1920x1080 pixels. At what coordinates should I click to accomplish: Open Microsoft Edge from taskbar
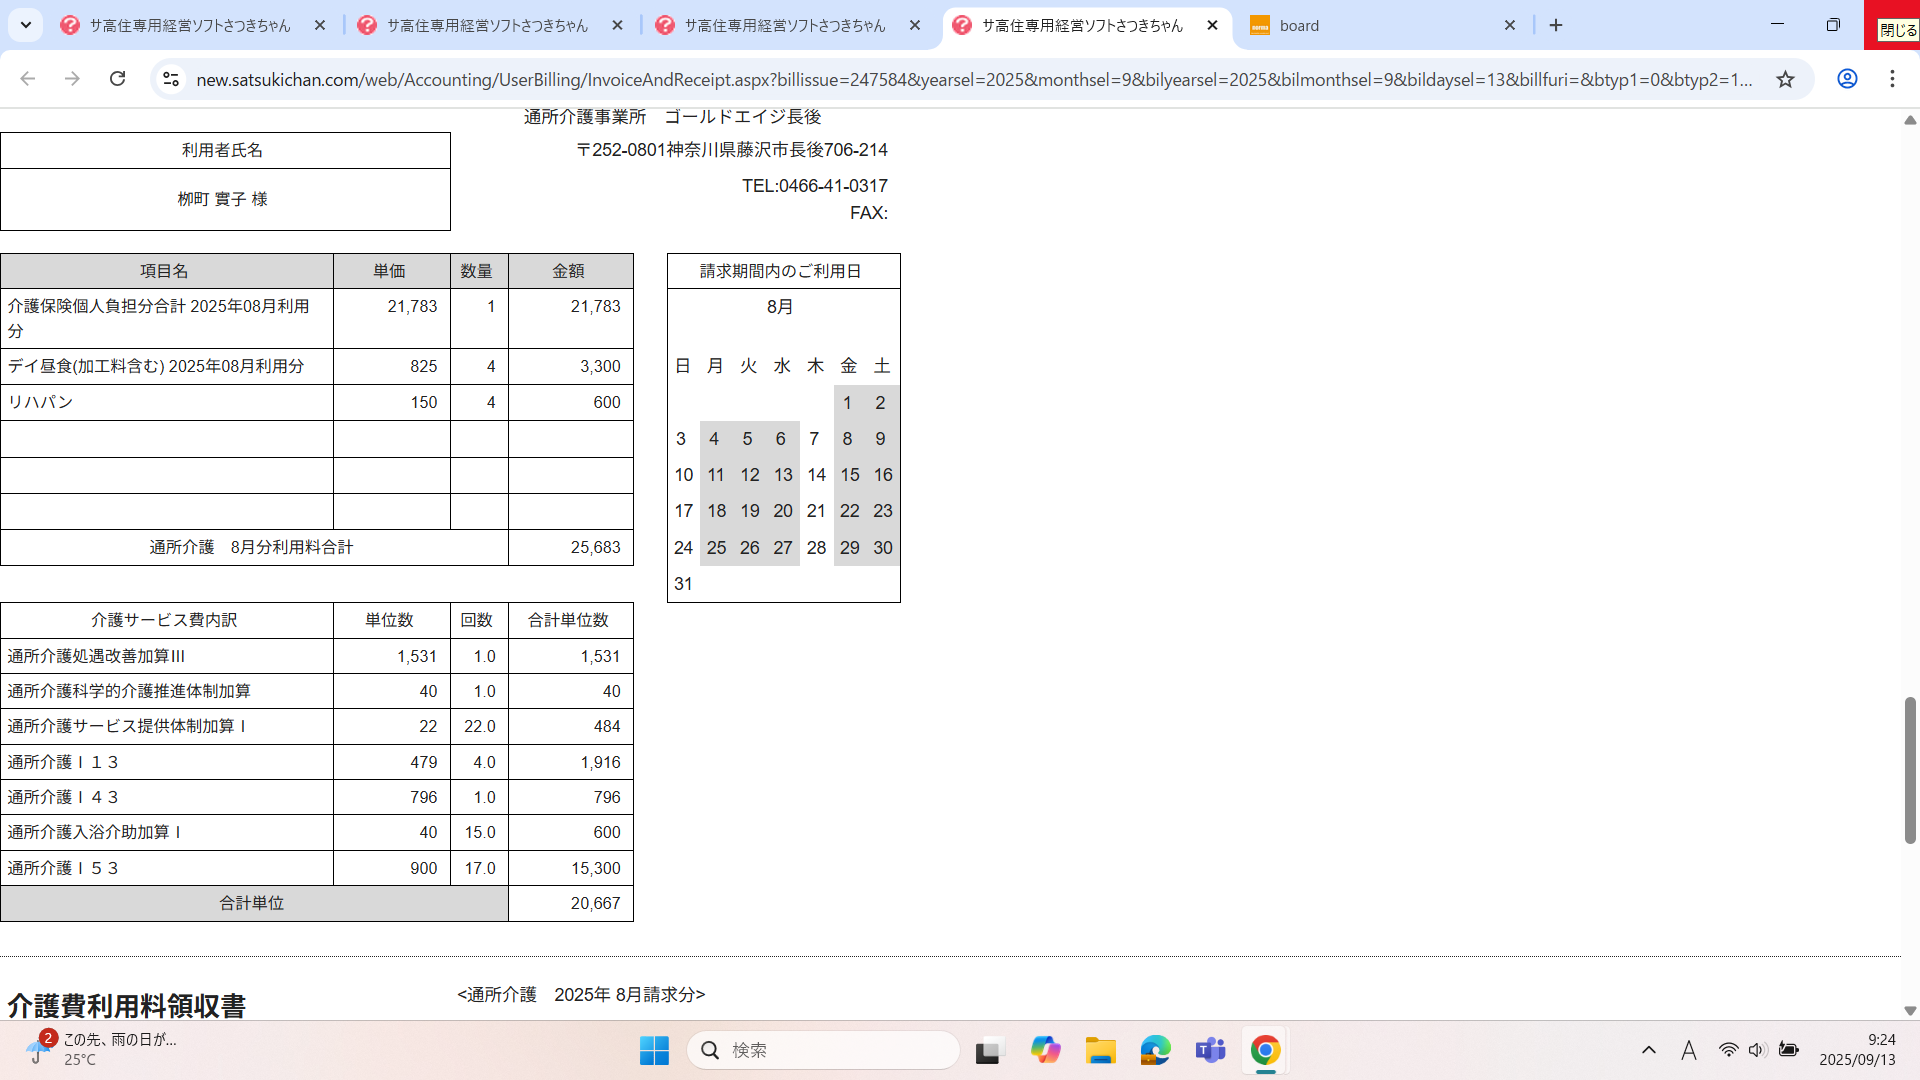[1155, 1050]
